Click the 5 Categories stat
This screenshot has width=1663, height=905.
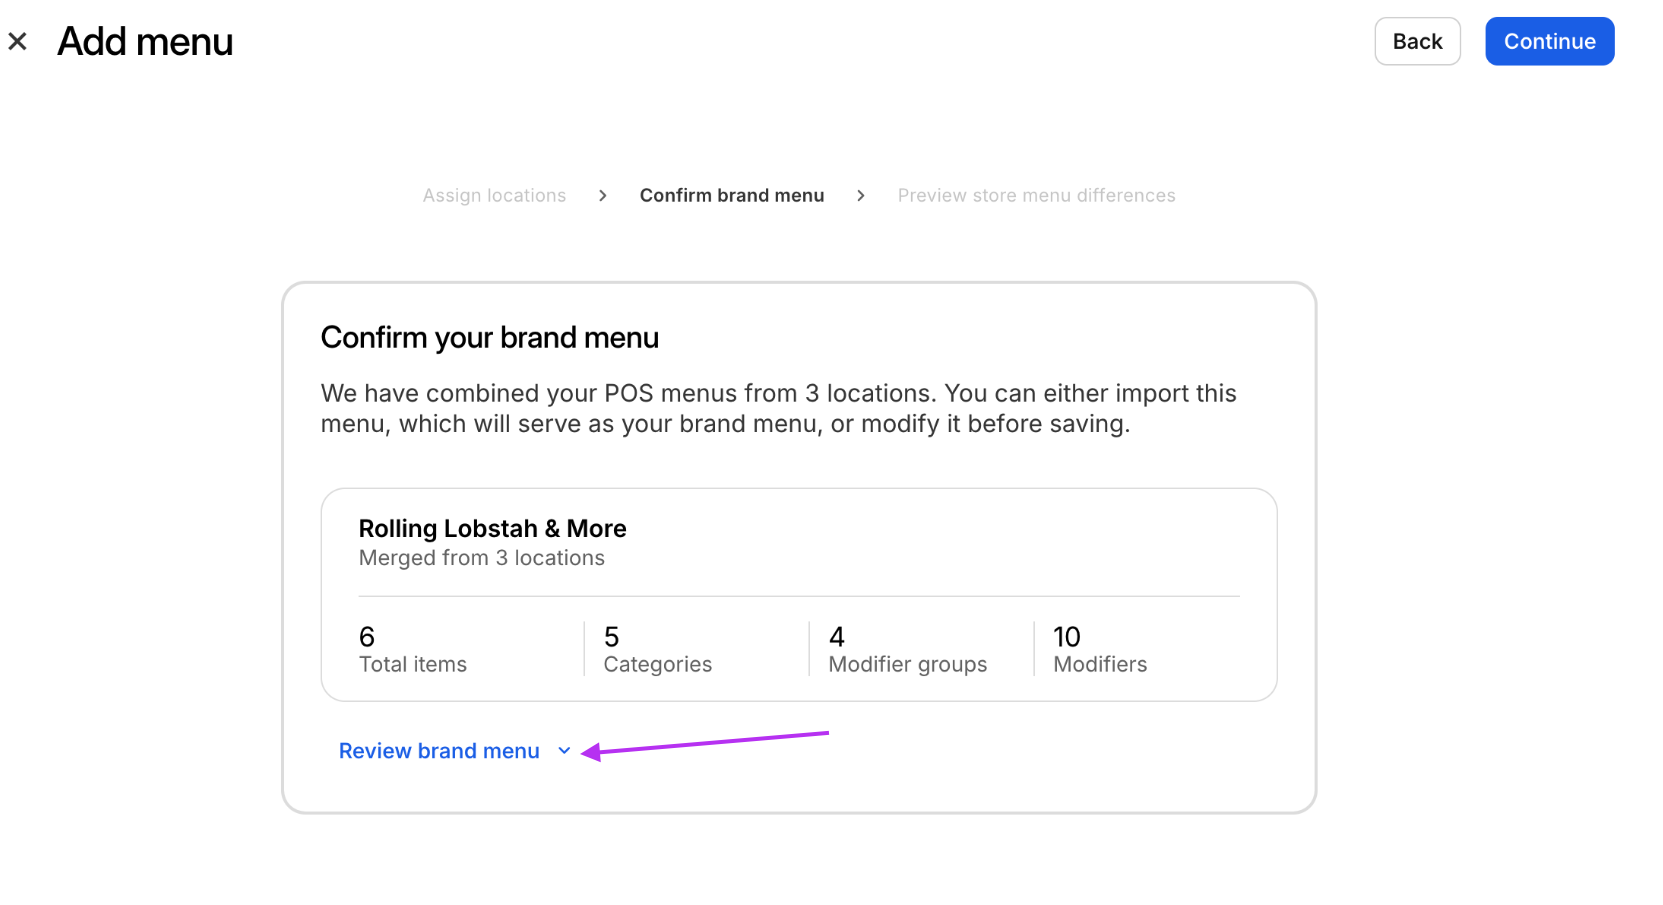[657, 650]
